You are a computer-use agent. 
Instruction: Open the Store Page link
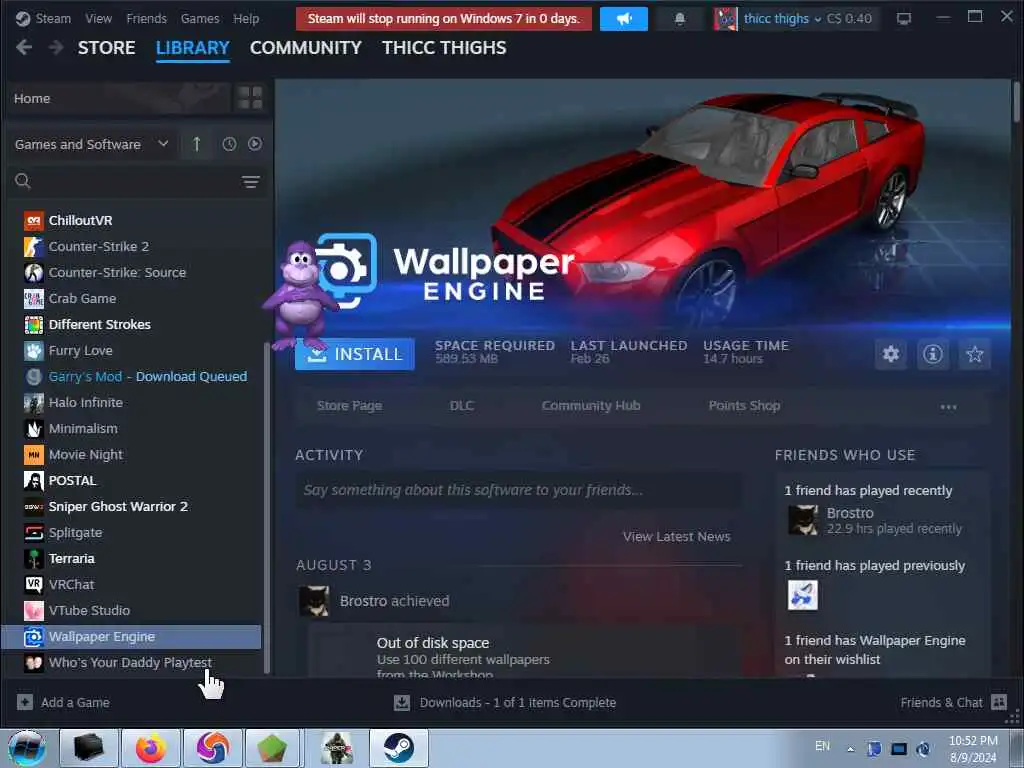pos(349,406)
